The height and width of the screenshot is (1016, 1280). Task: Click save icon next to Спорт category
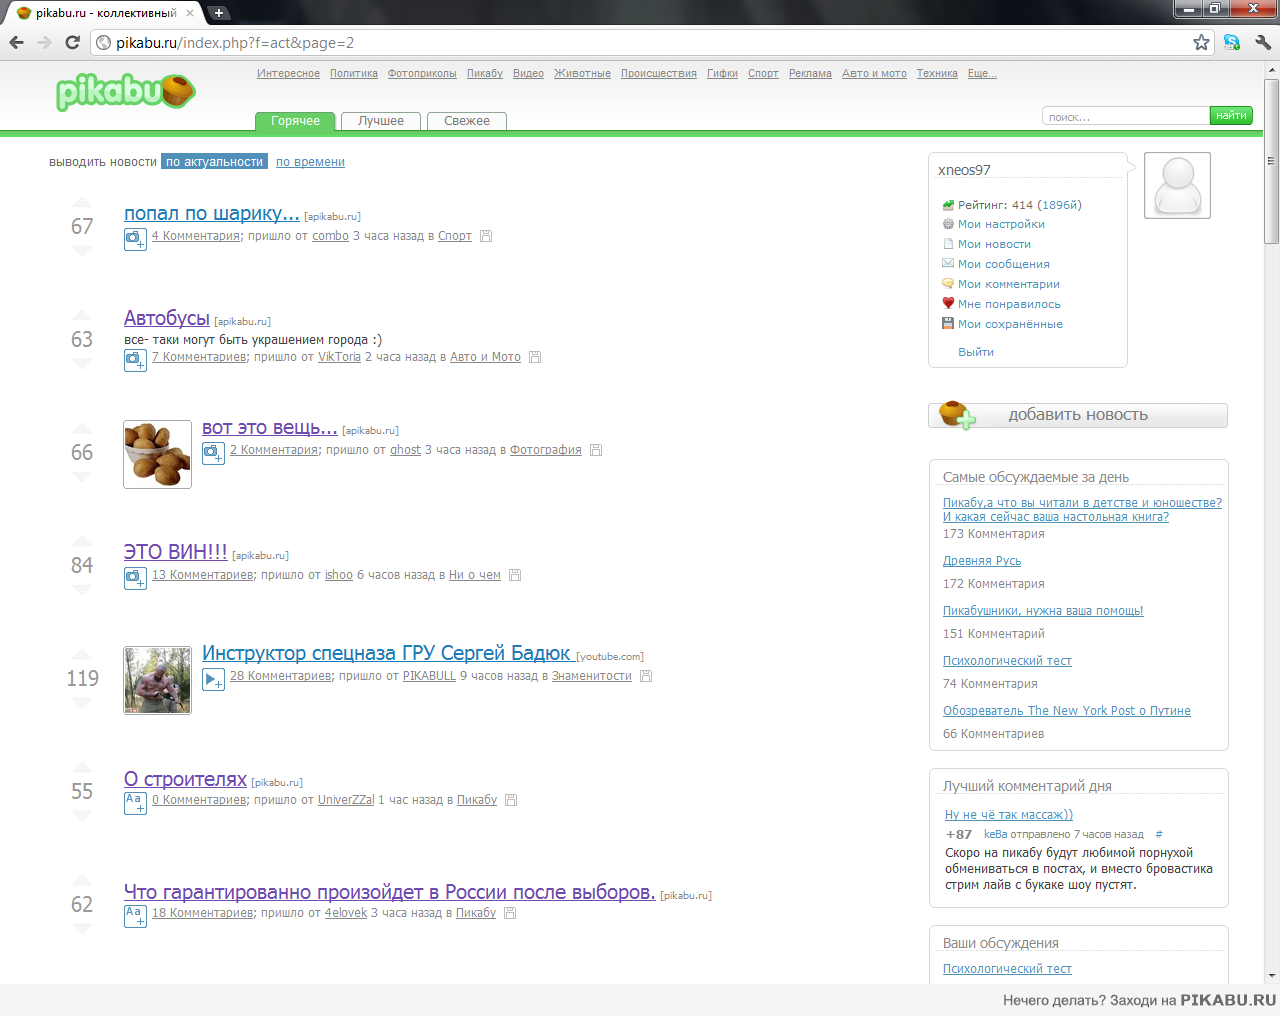(x=486, y=237)
